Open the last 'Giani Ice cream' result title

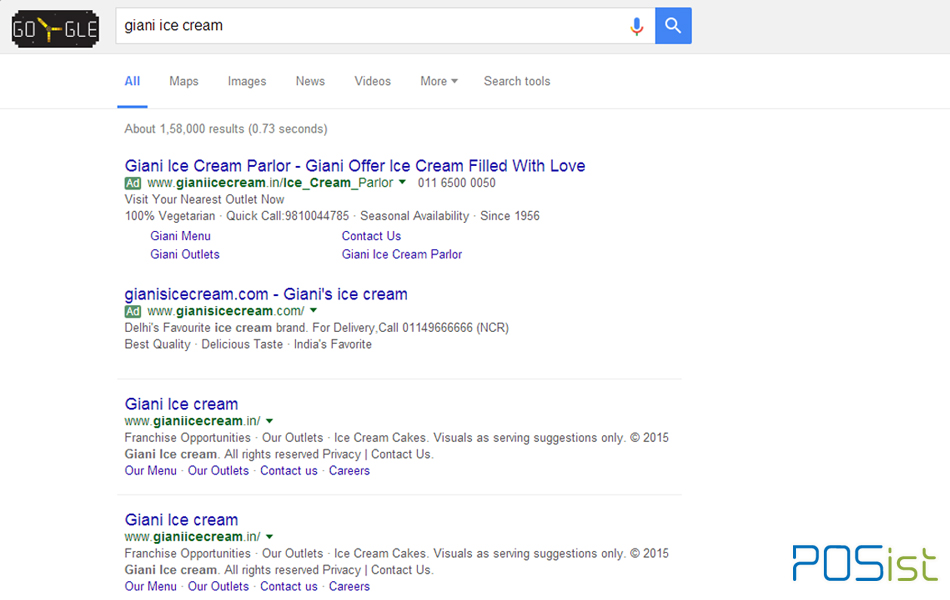[x=181, y=519]
